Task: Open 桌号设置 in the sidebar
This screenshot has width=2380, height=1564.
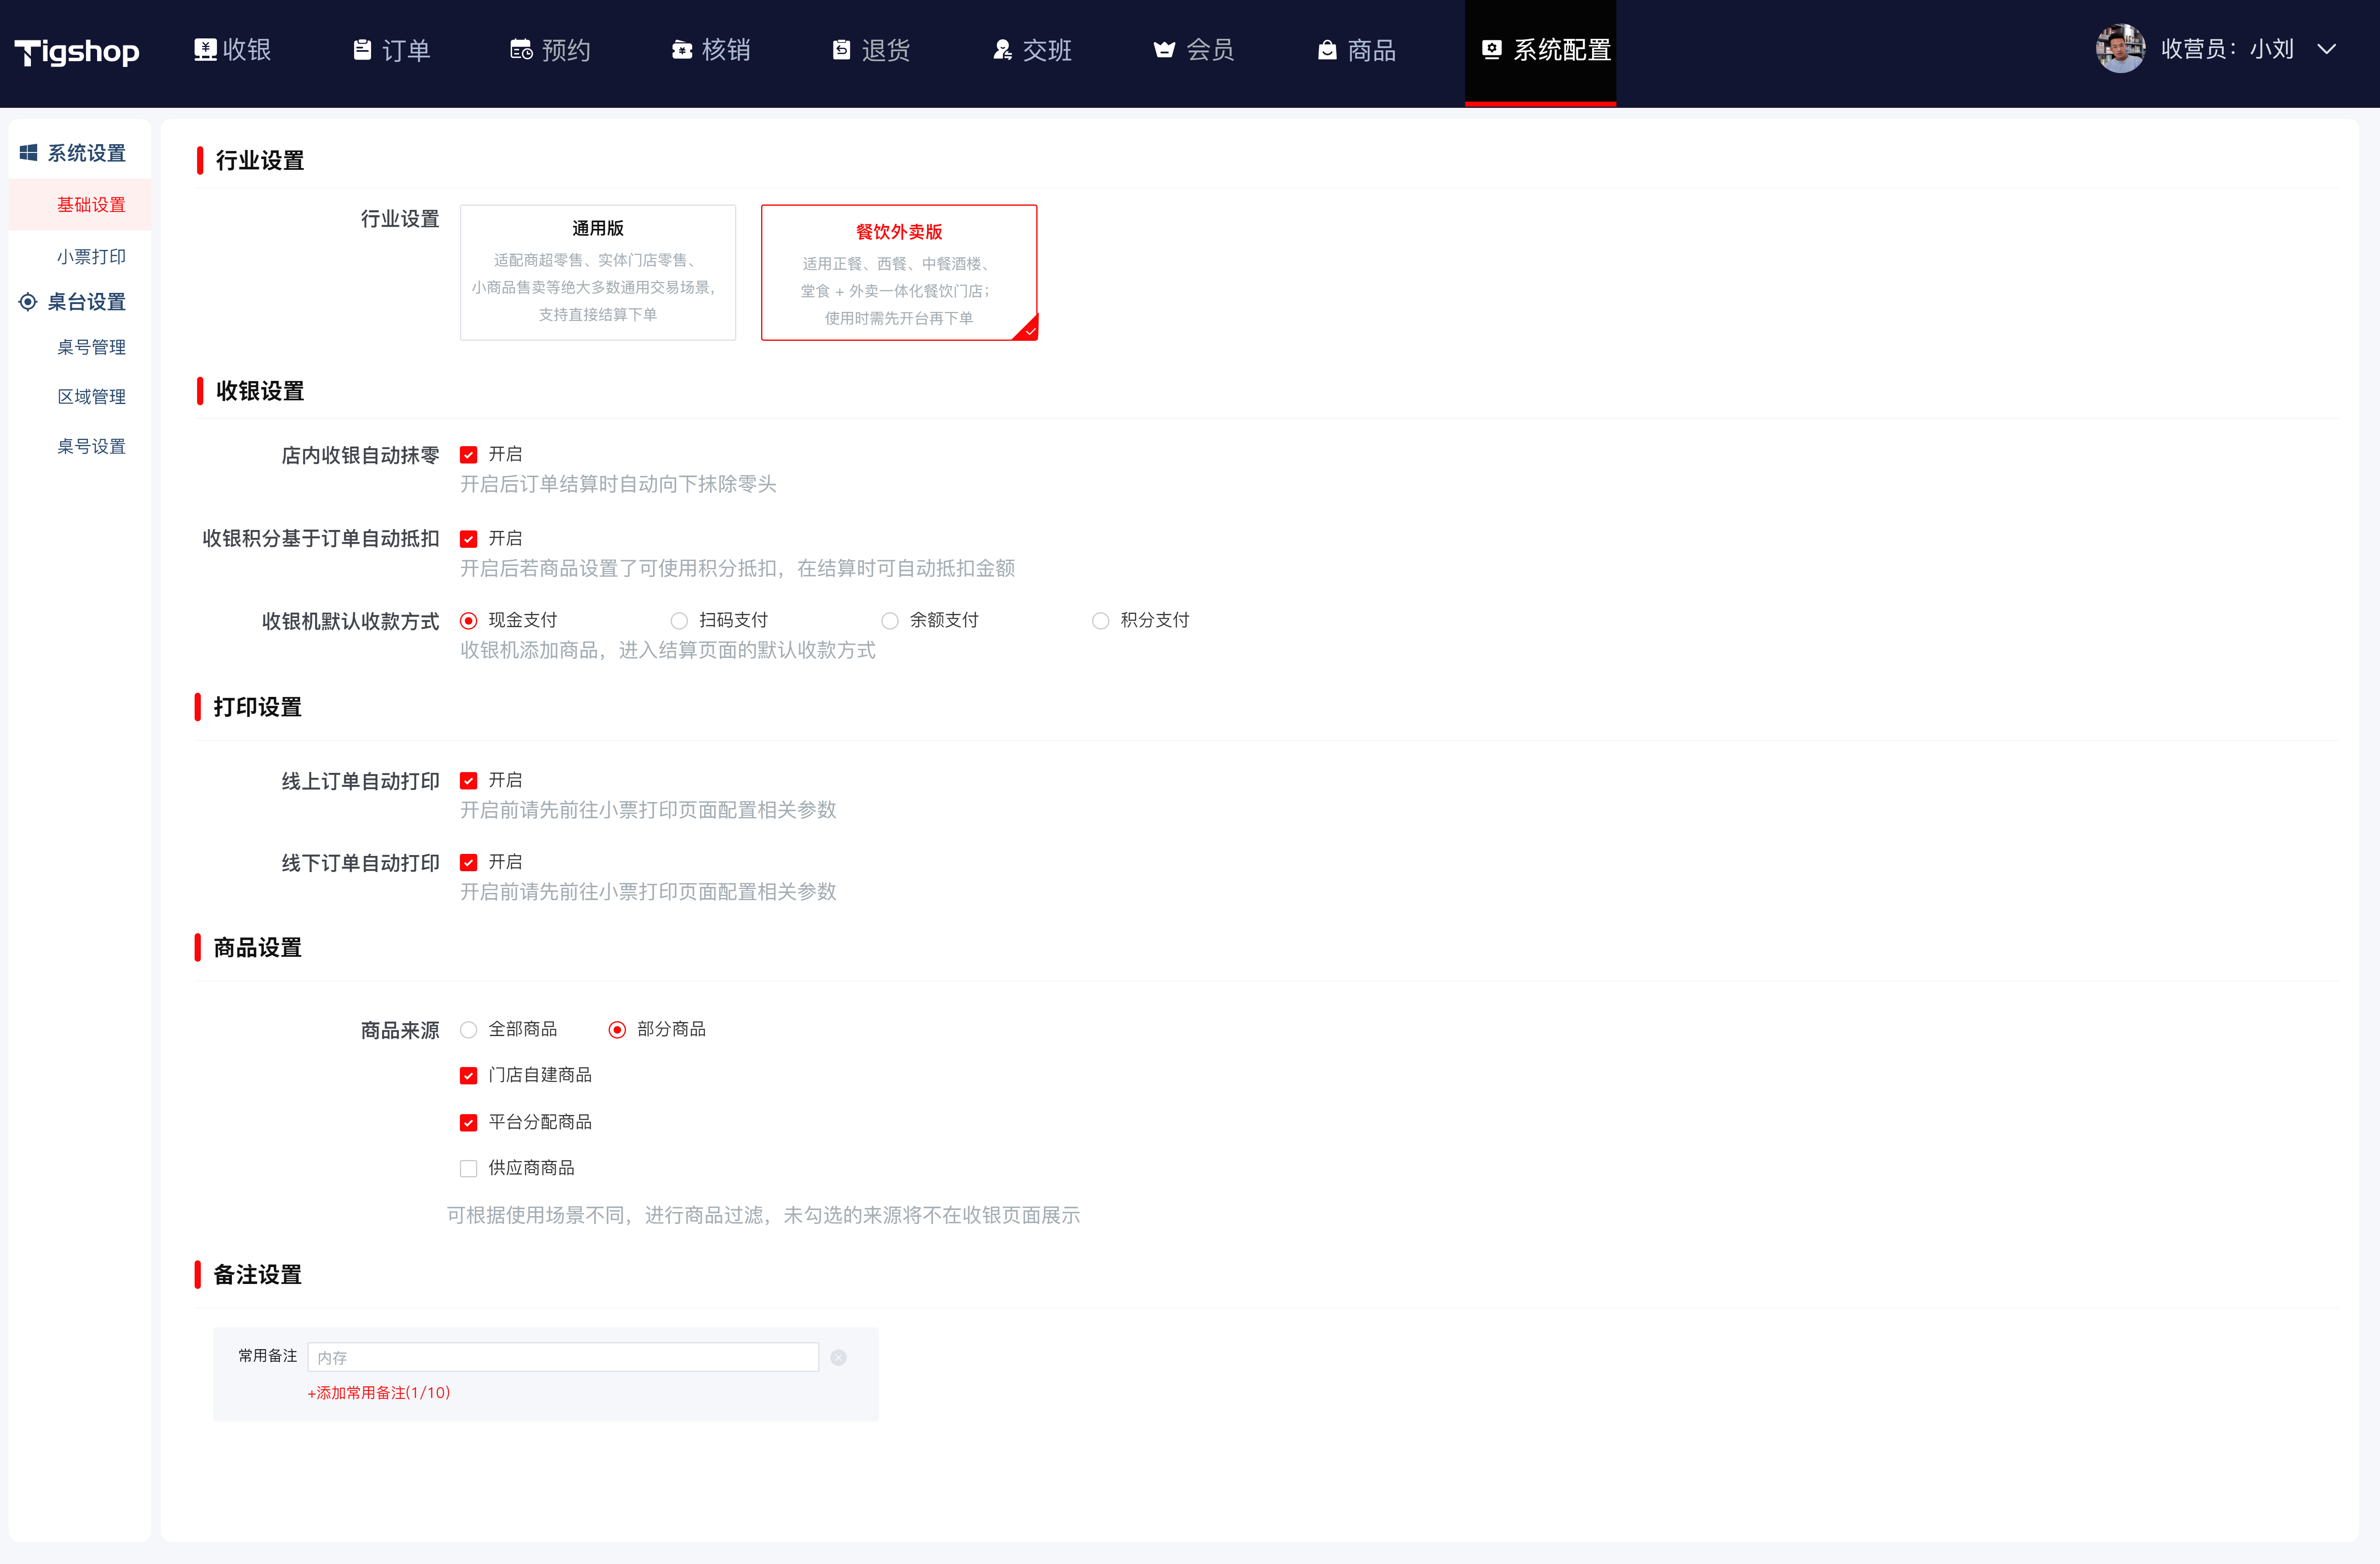Action: [91, 446]
